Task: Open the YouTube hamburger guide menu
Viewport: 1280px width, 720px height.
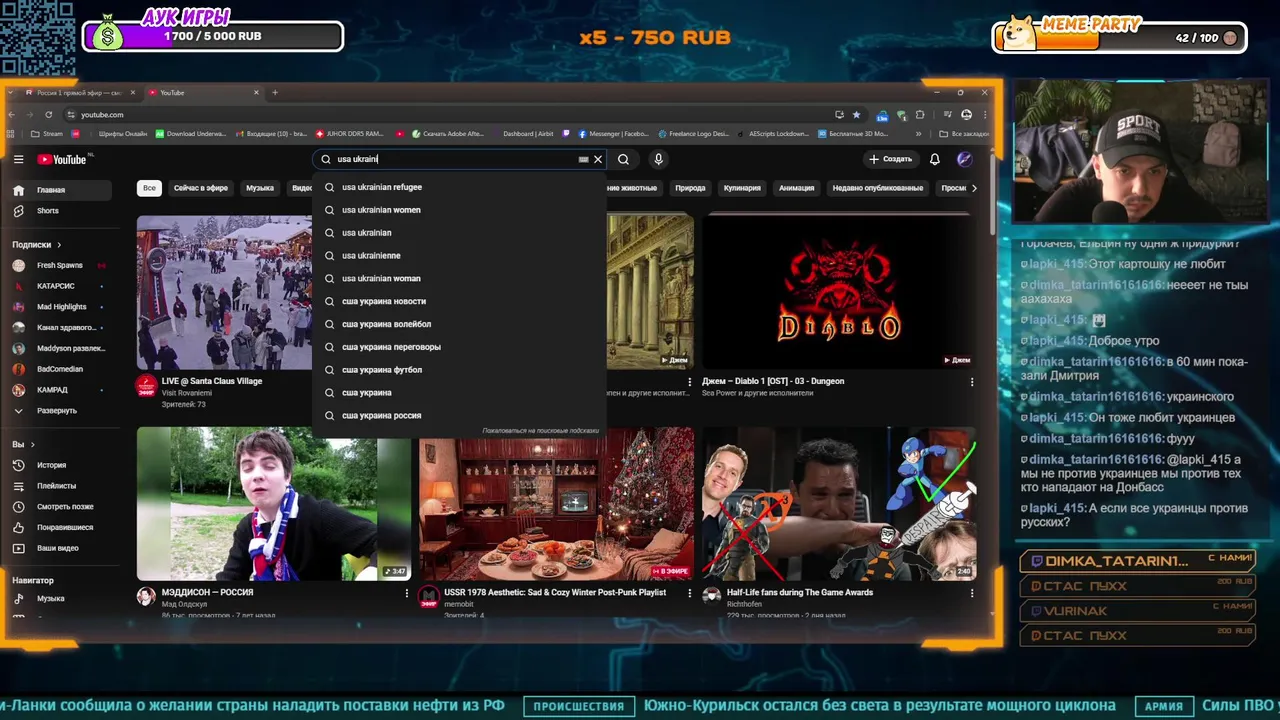Action: tap(18, 159)
